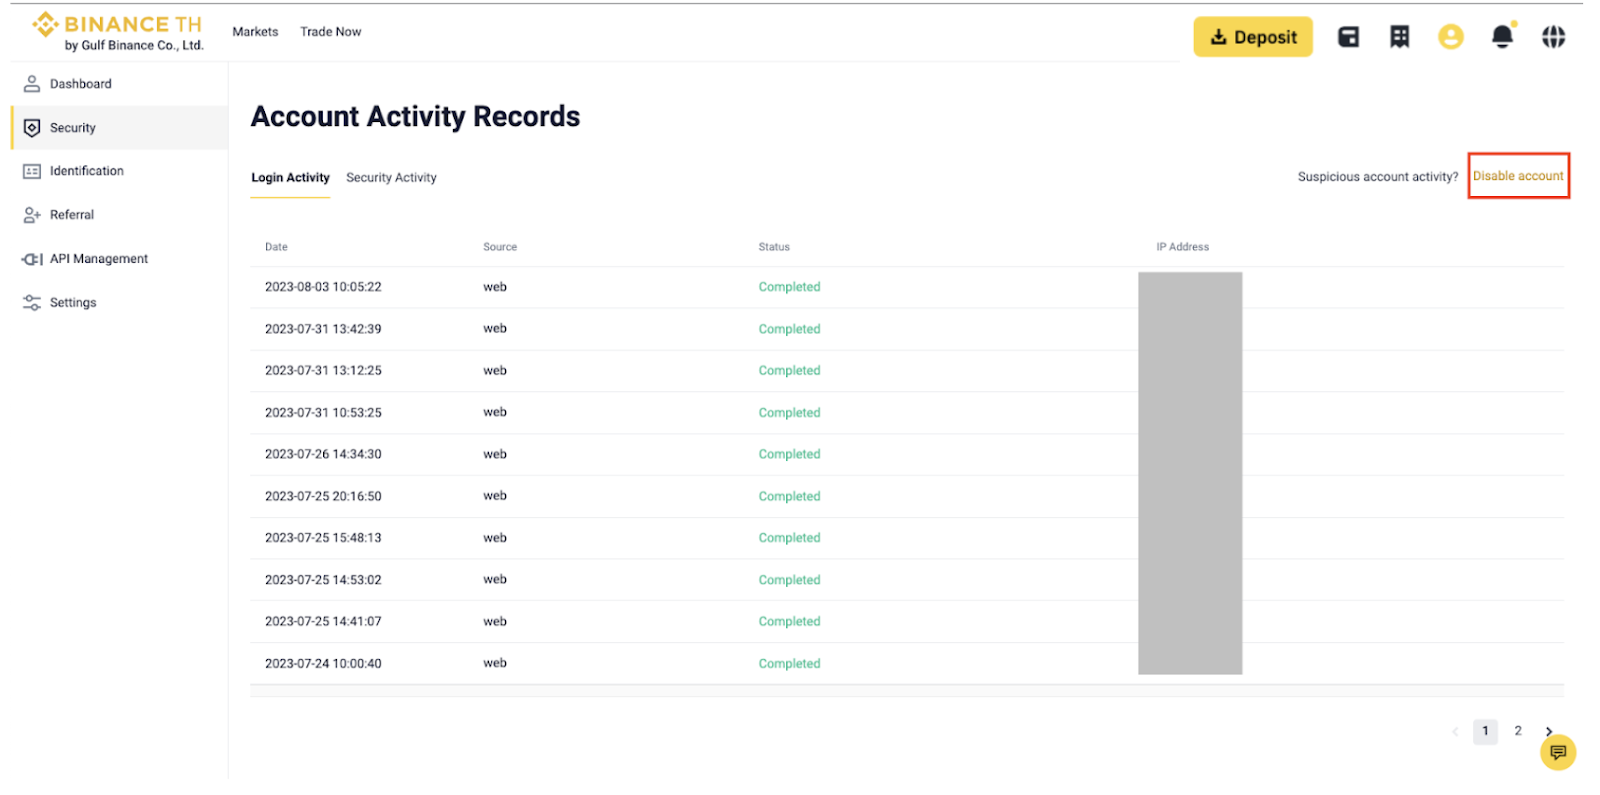This screenshot has width=1600, height=795.
Task: Open API Management in the sidebar
Action: click(98, 259)
